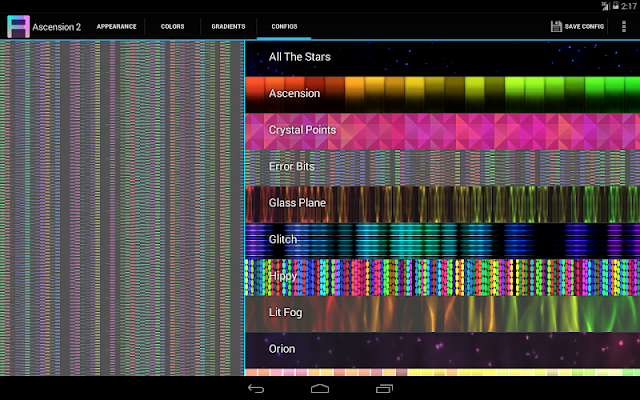
Task: Select the Orion preset
Action: pos(442,350)
